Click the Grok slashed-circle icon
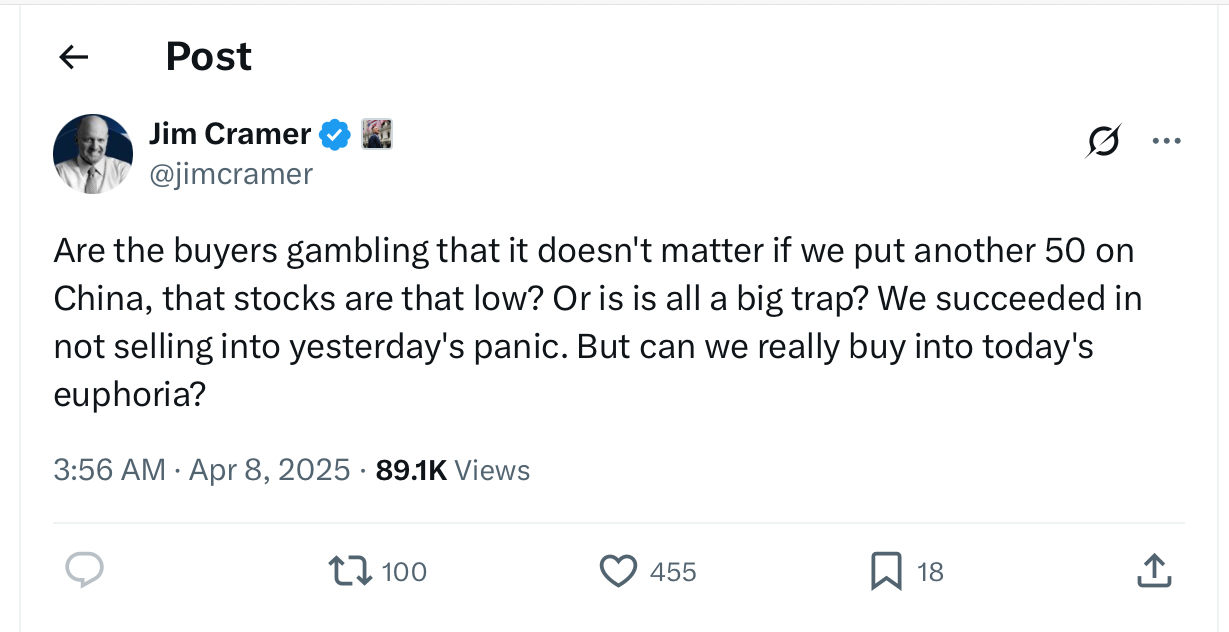This screenshot has height=632, width=1229. click(1104, 141)
